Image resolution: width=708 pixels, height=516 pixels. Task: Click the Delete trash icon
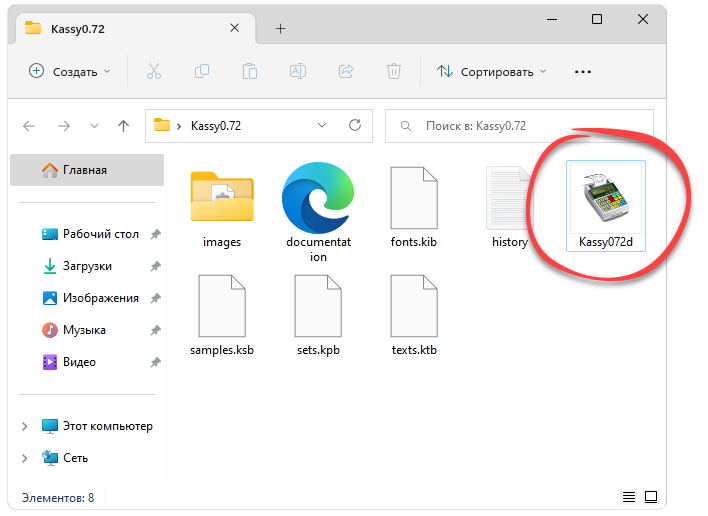coord(394,71)
